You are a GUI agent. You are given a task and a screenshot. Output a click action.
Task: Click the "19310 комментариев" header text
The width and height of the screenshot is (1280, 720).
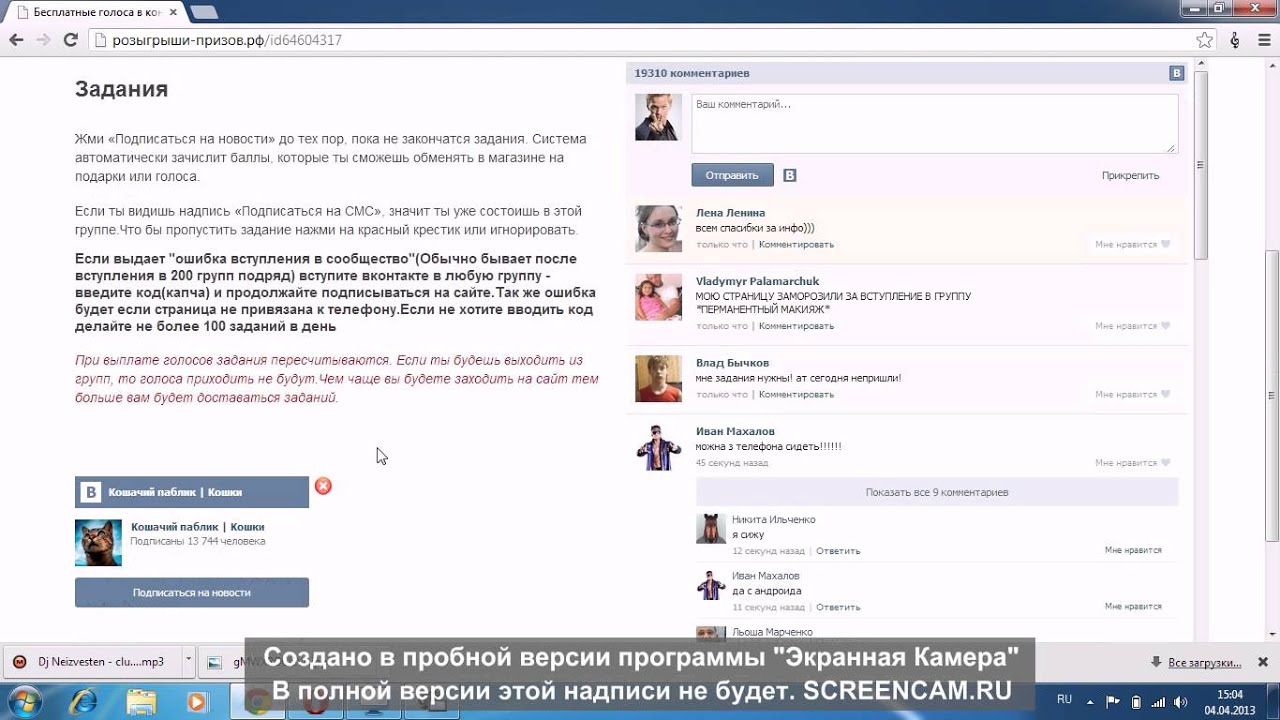coord(692,73)
